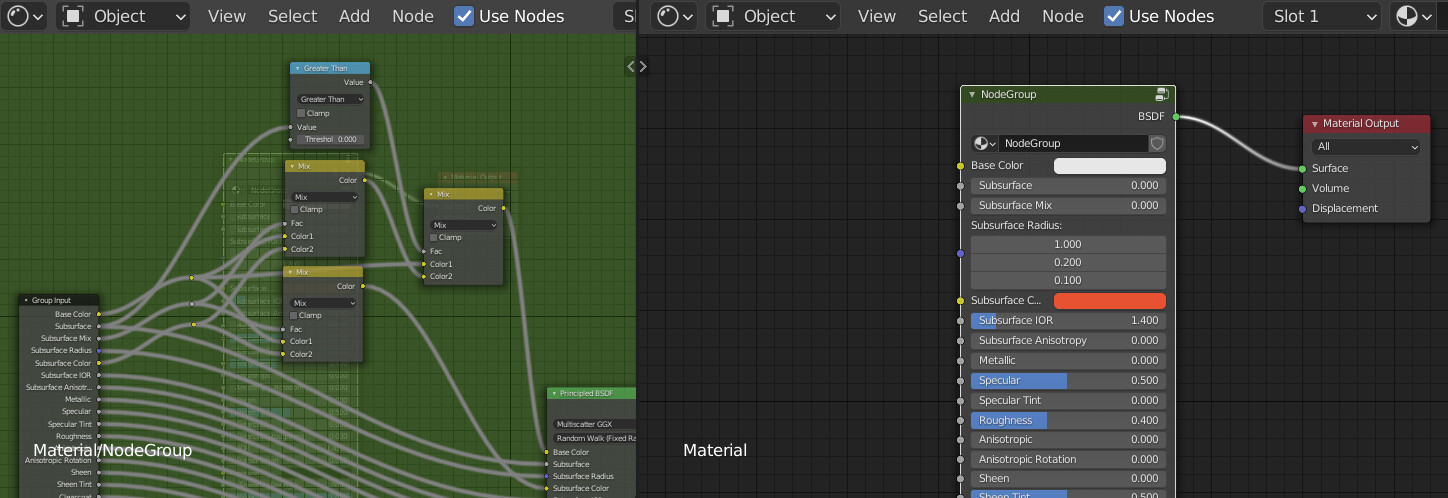1448x498 pixels.
Task: Click Base Color output socket on Group Input
Action: (98, 314)
